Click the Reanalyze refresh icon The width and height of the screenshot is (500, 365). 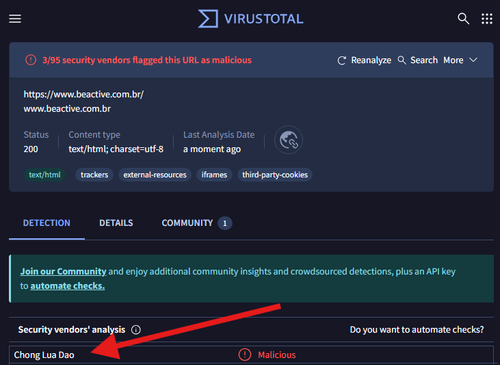coord(342,60)
